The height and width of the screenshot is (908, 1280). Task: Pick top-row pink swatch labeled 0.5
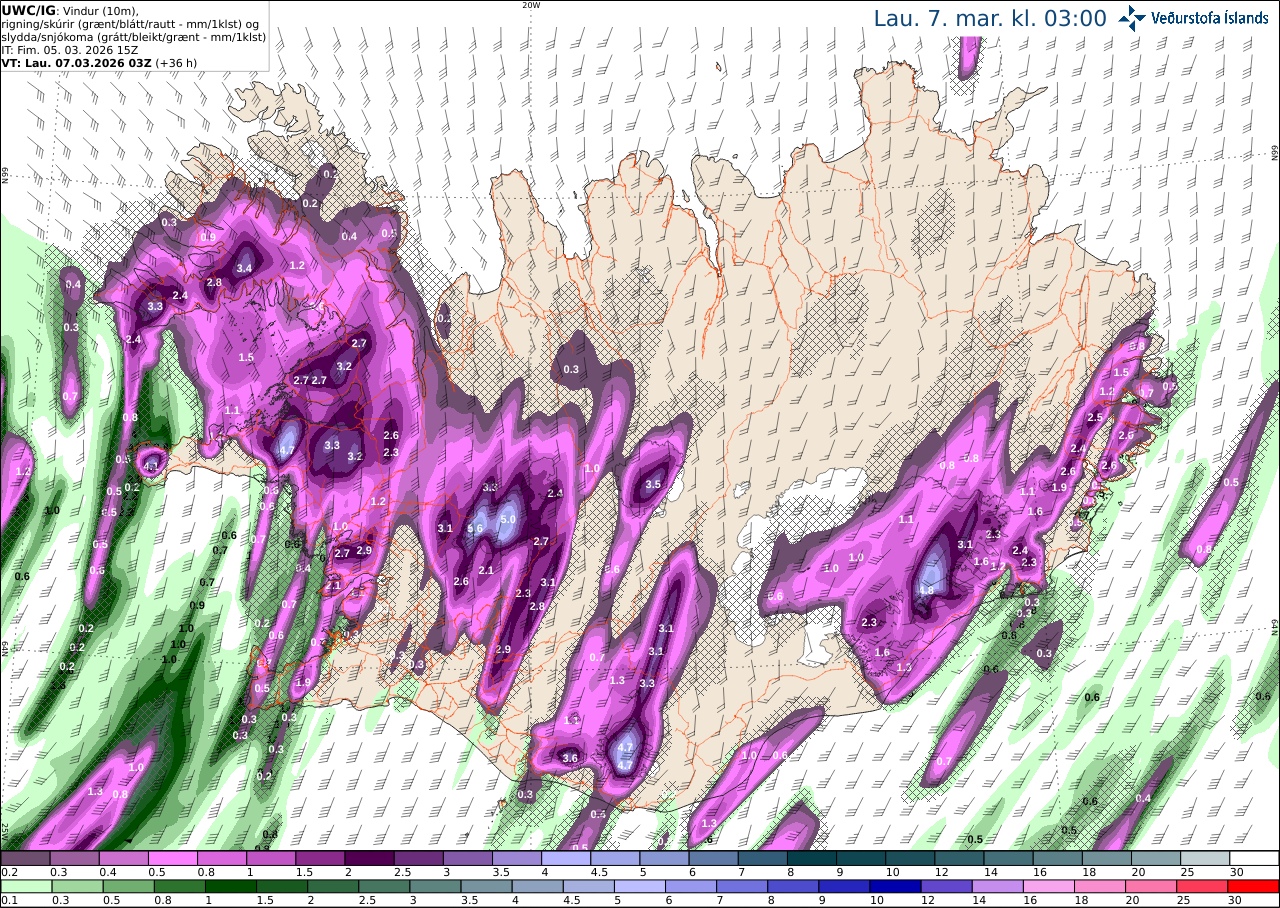[172, 858]
